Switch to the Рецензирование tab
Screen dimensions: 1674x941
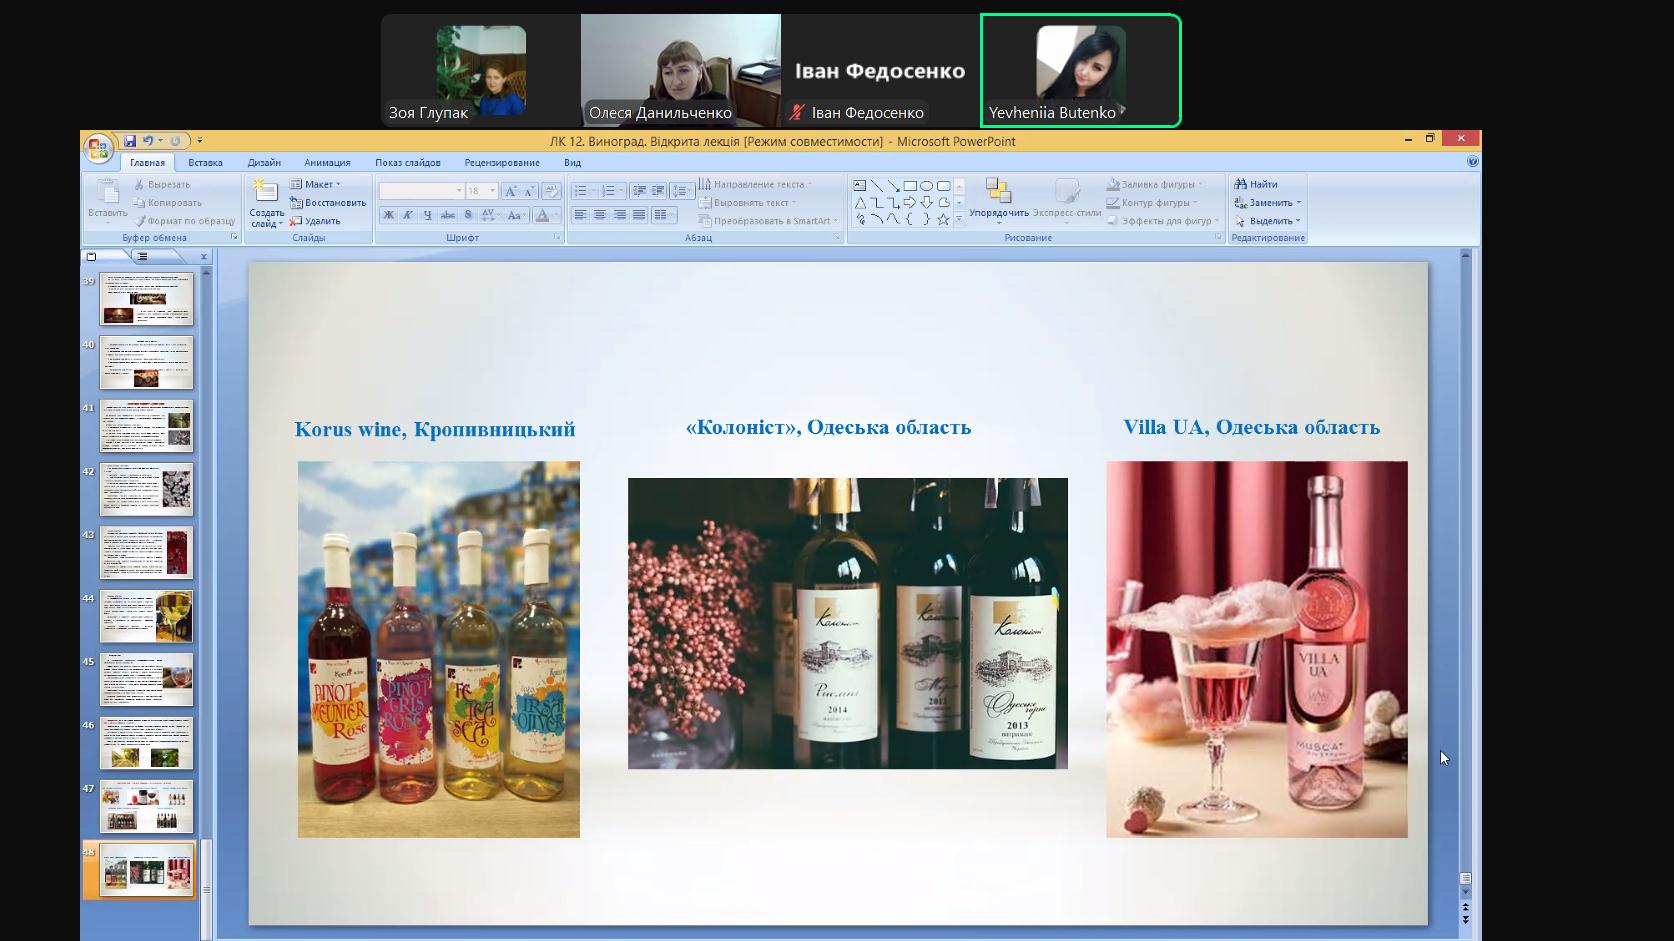click(x=502, y=162)
